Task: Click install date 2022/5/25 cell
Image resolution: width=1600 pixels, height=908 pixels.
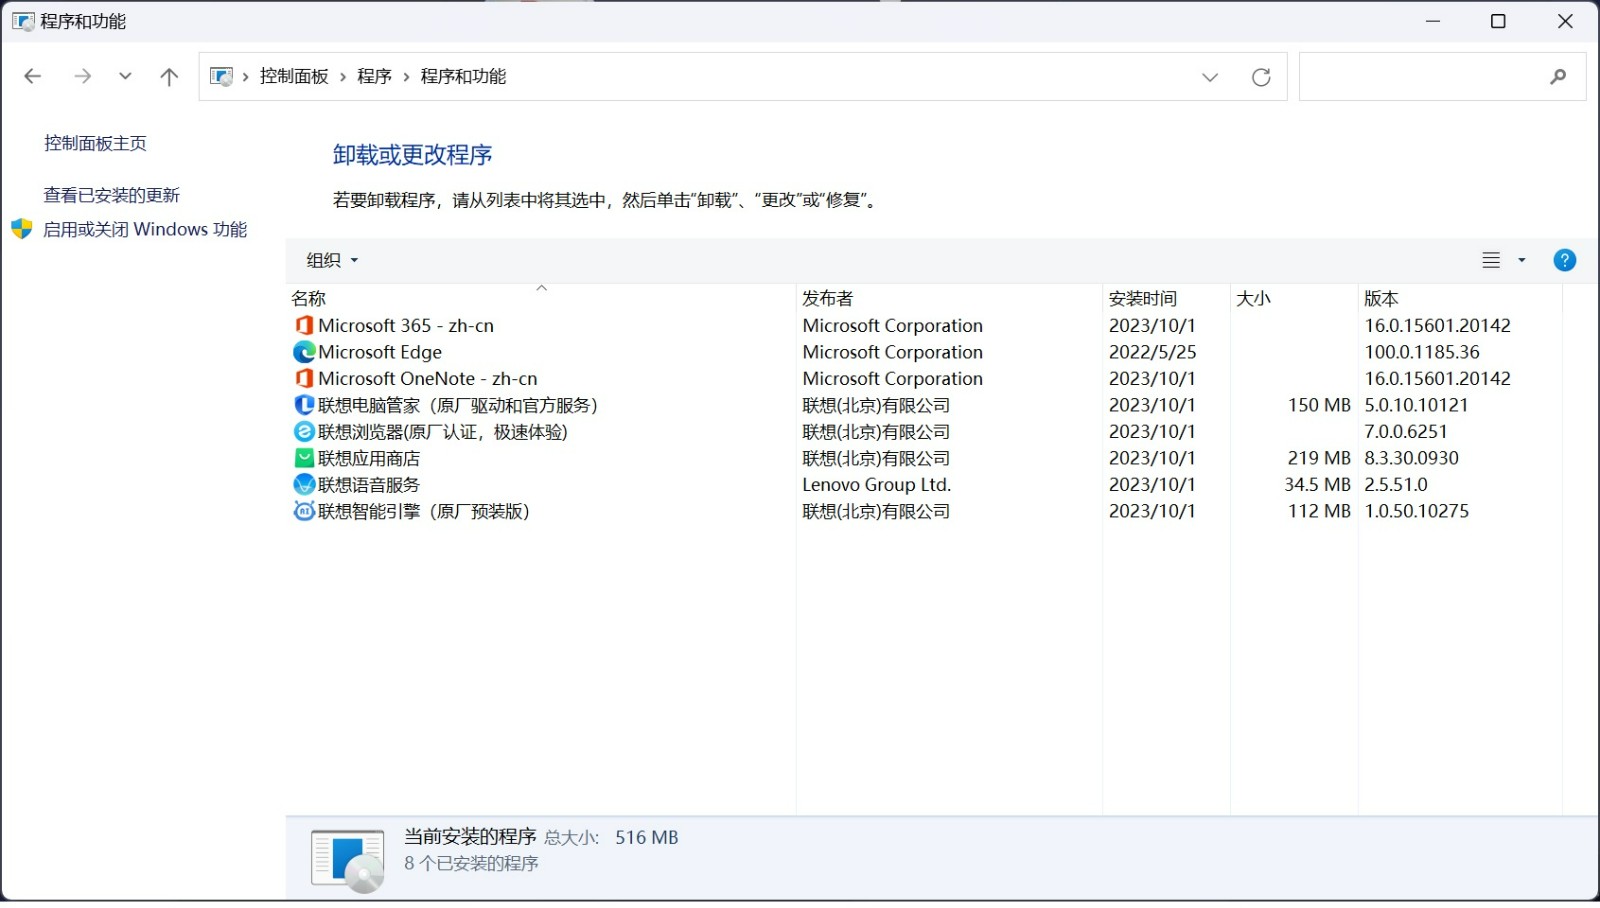Action: (x=1152, y=352)
